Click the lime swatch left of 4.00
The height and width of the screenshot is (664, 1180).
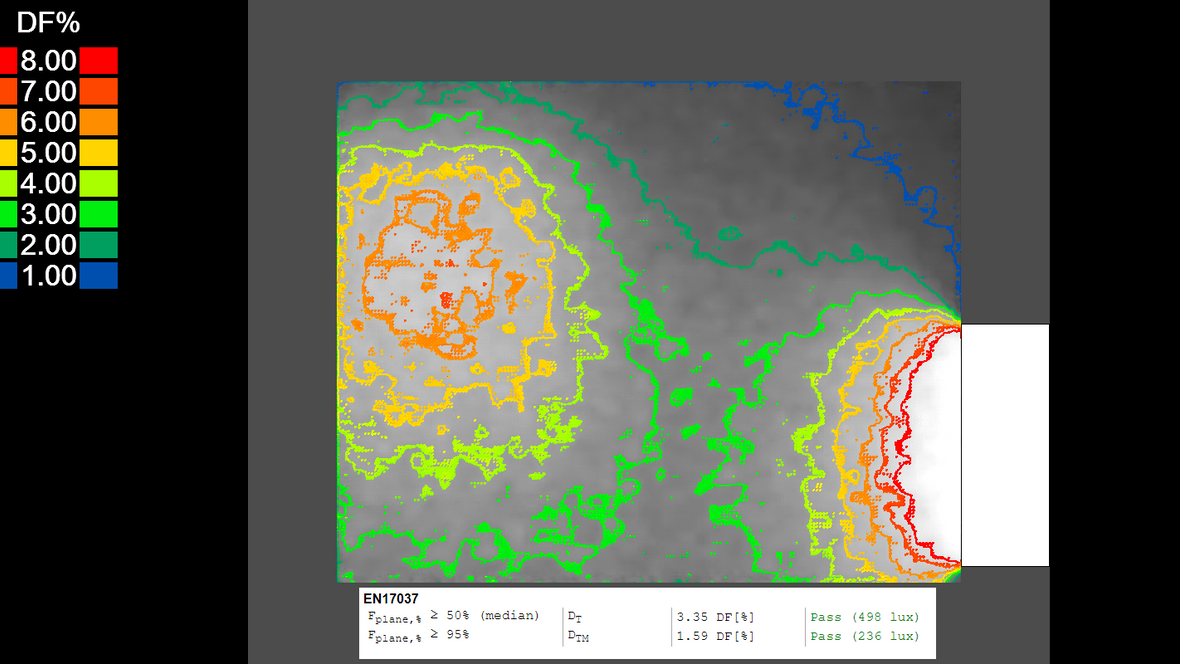click(8, 184)
